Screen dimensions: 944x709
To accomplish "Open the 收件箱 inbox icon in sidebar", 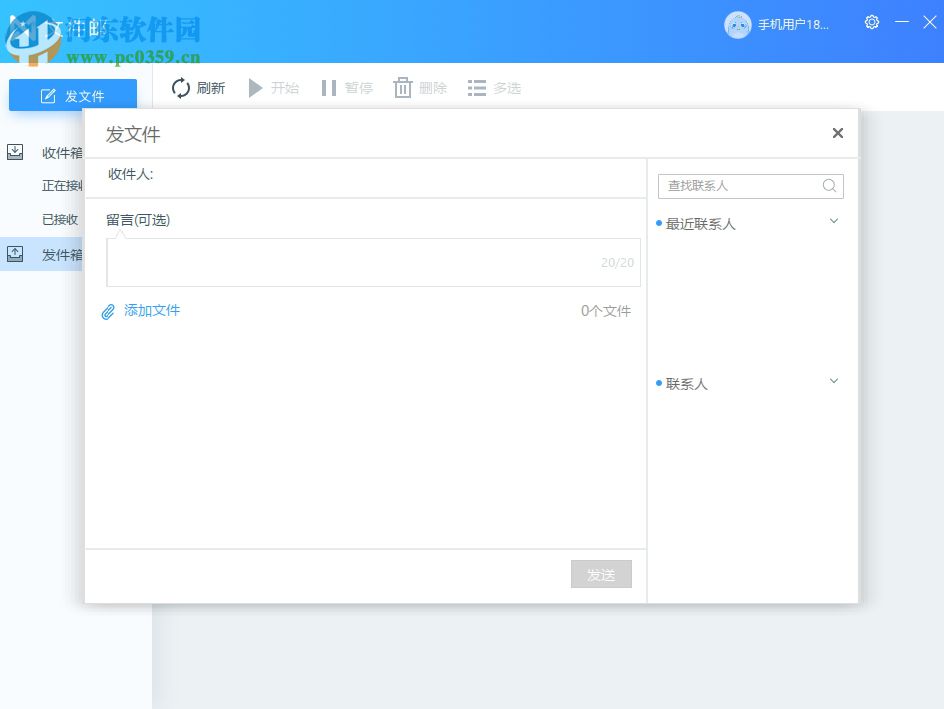I will (15, 151).
